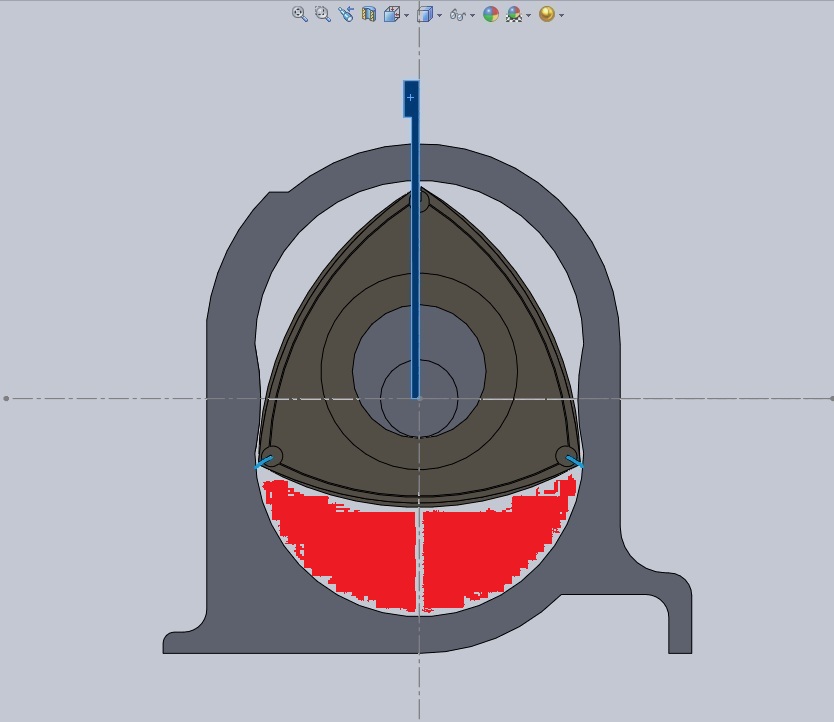Viewport: 834px width, 722px height.
Task: Select the left blue apex seal on rotor
Action: point(264,462)
